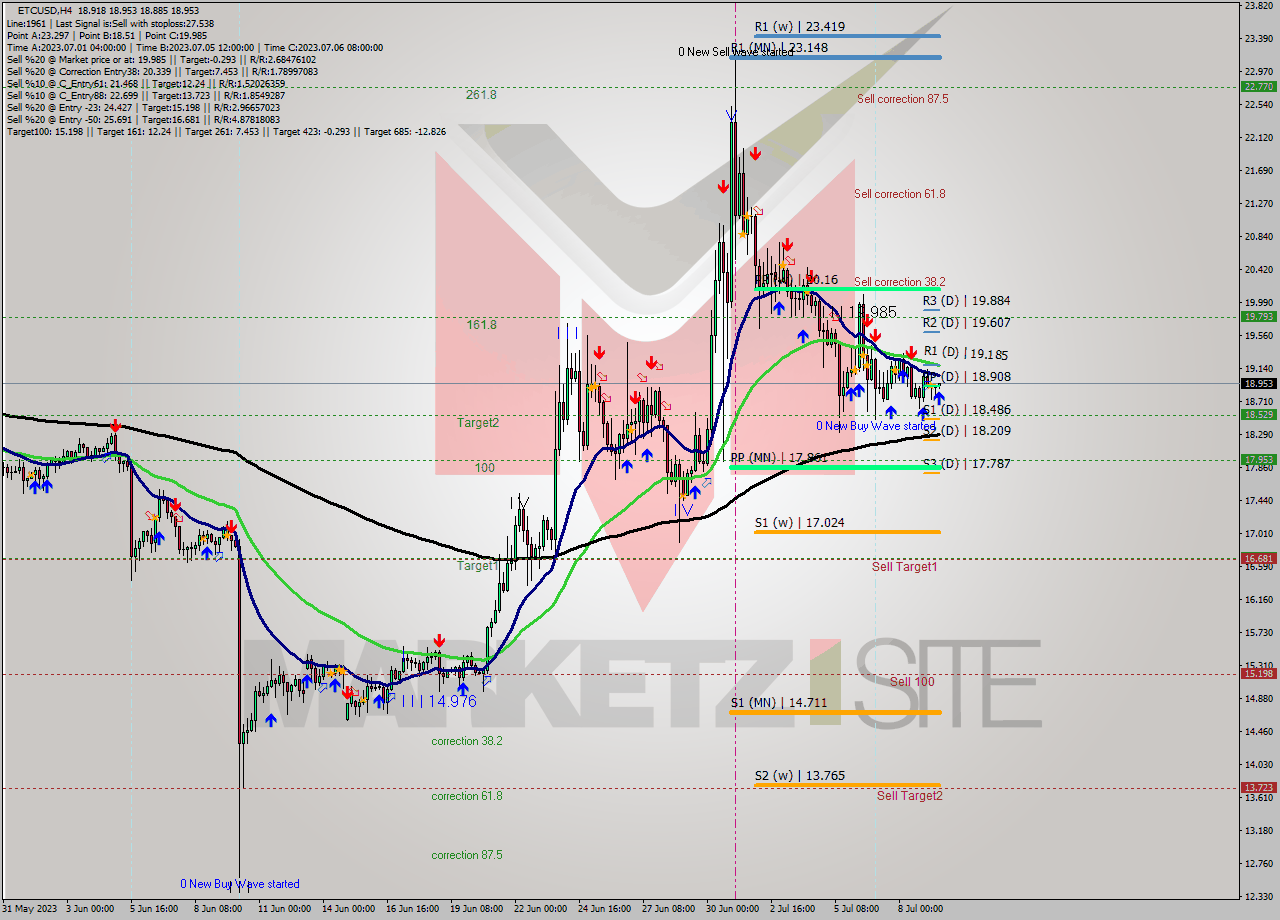Viewport: 1280px width, 920px height.
Task: Select the green 19.793 price axis tag
Action: pos(1258,316)
